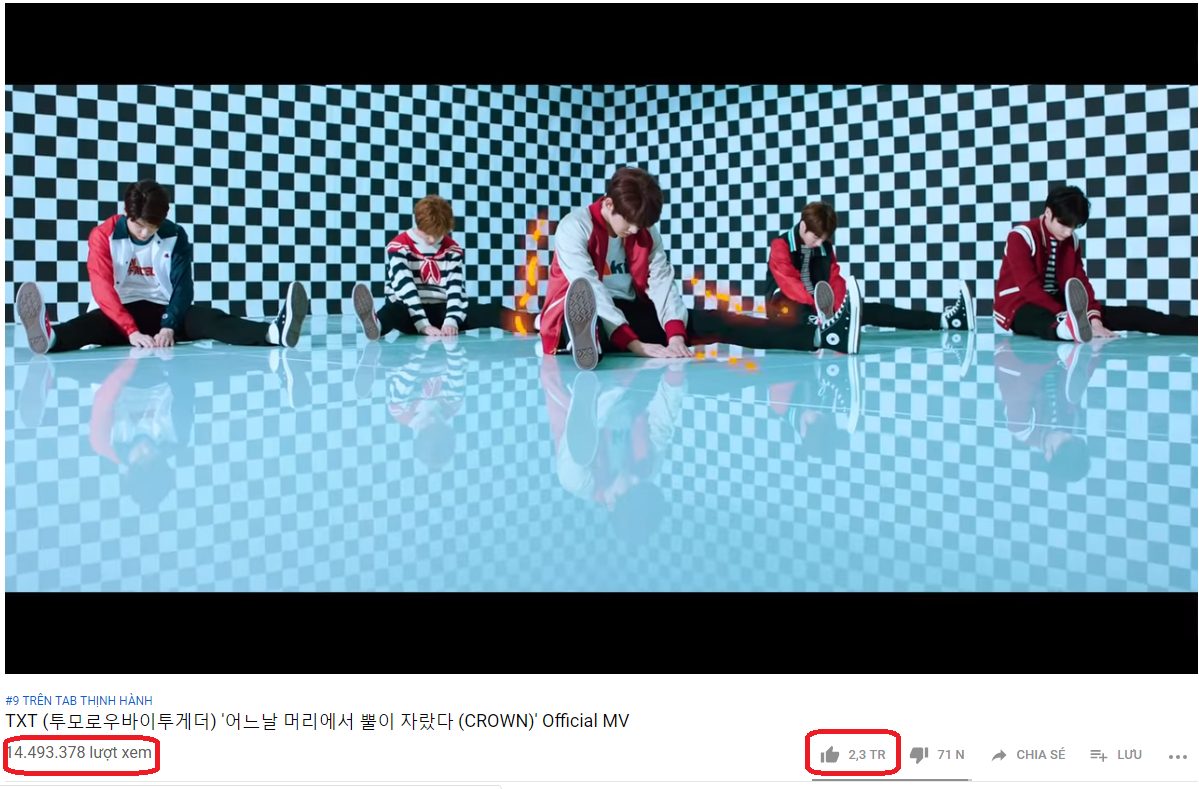Click the thumbs-down dislike icon

coord(919,755)
